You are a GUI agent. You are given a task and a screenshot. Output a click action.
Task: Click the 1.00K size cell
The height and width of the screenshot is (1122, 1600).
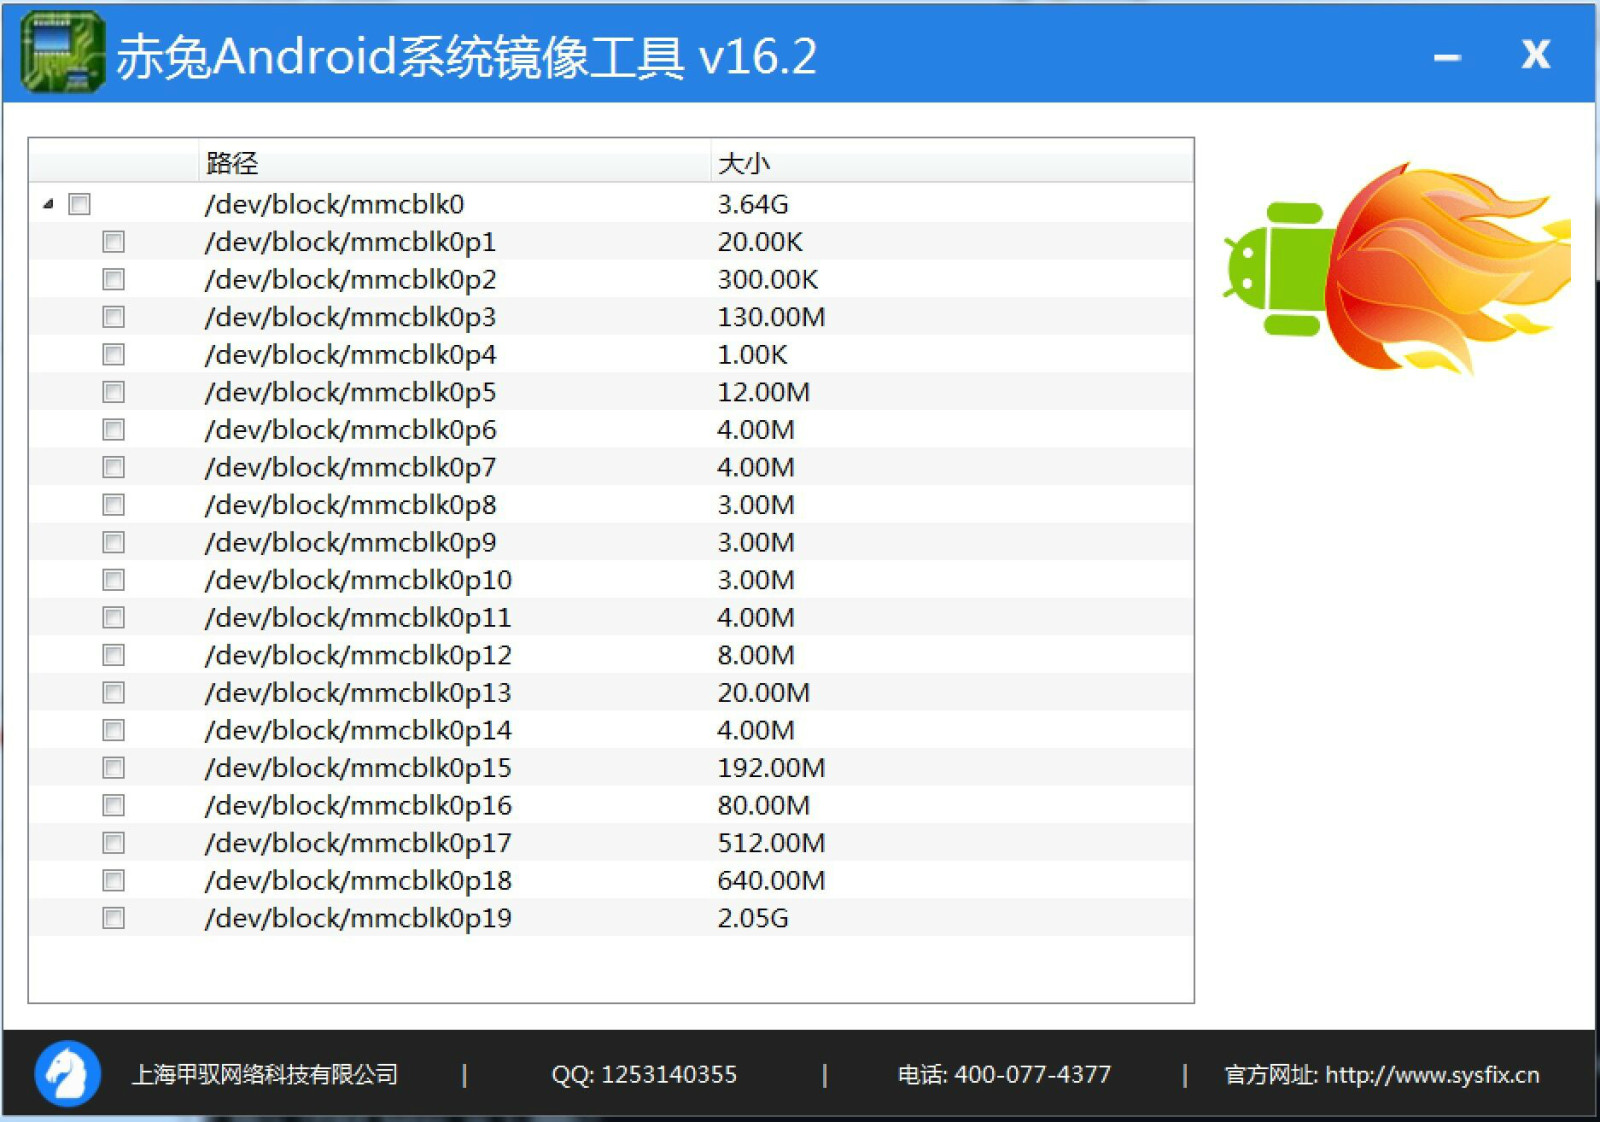[x=752, y=354]
